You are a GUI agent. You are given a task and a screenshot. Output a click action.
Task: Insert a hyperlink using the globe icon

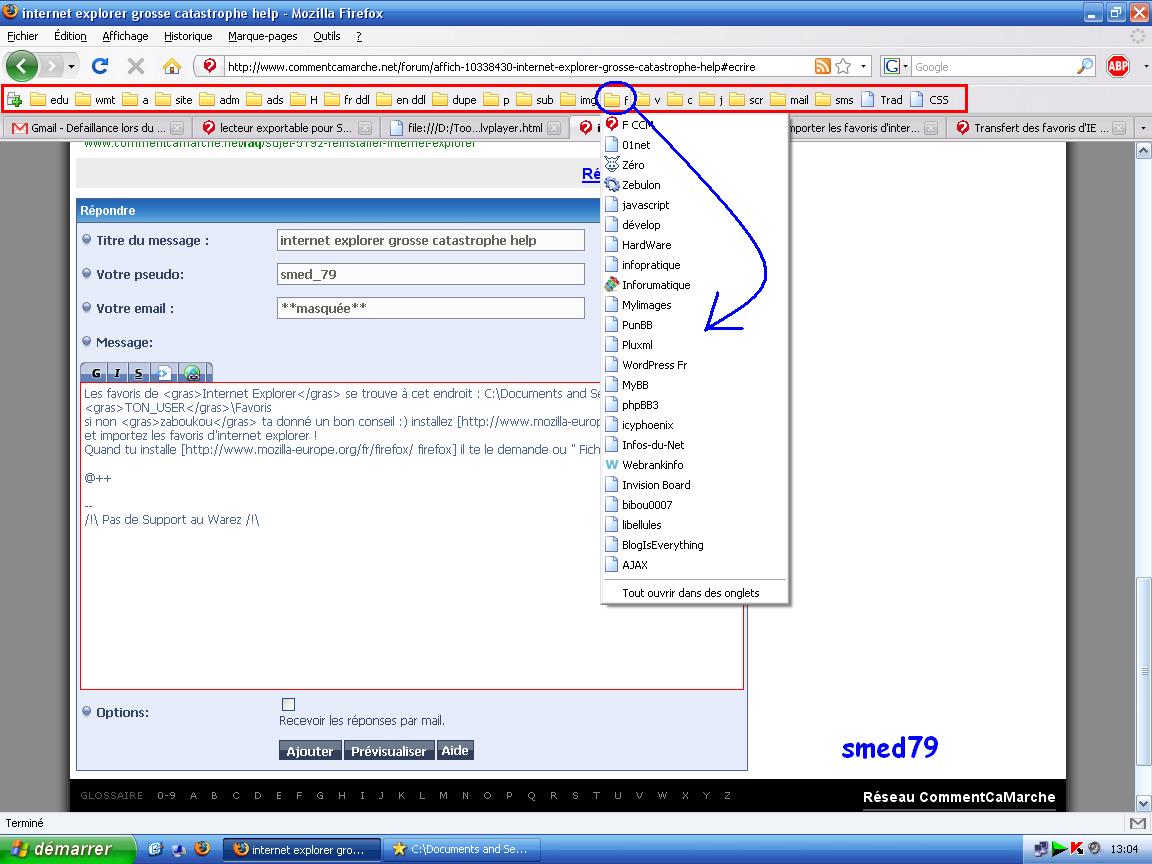coord(192,374)
